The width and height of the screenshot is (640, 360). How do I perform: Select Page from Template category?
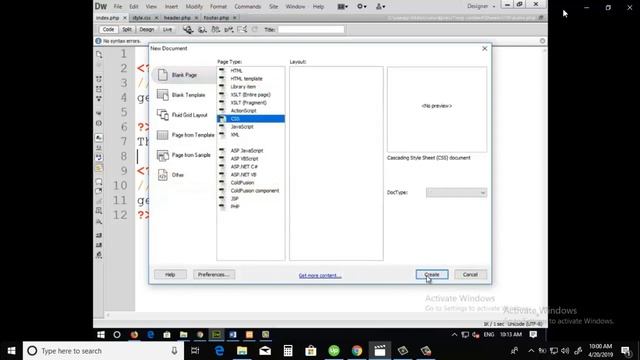pos(185,135)
